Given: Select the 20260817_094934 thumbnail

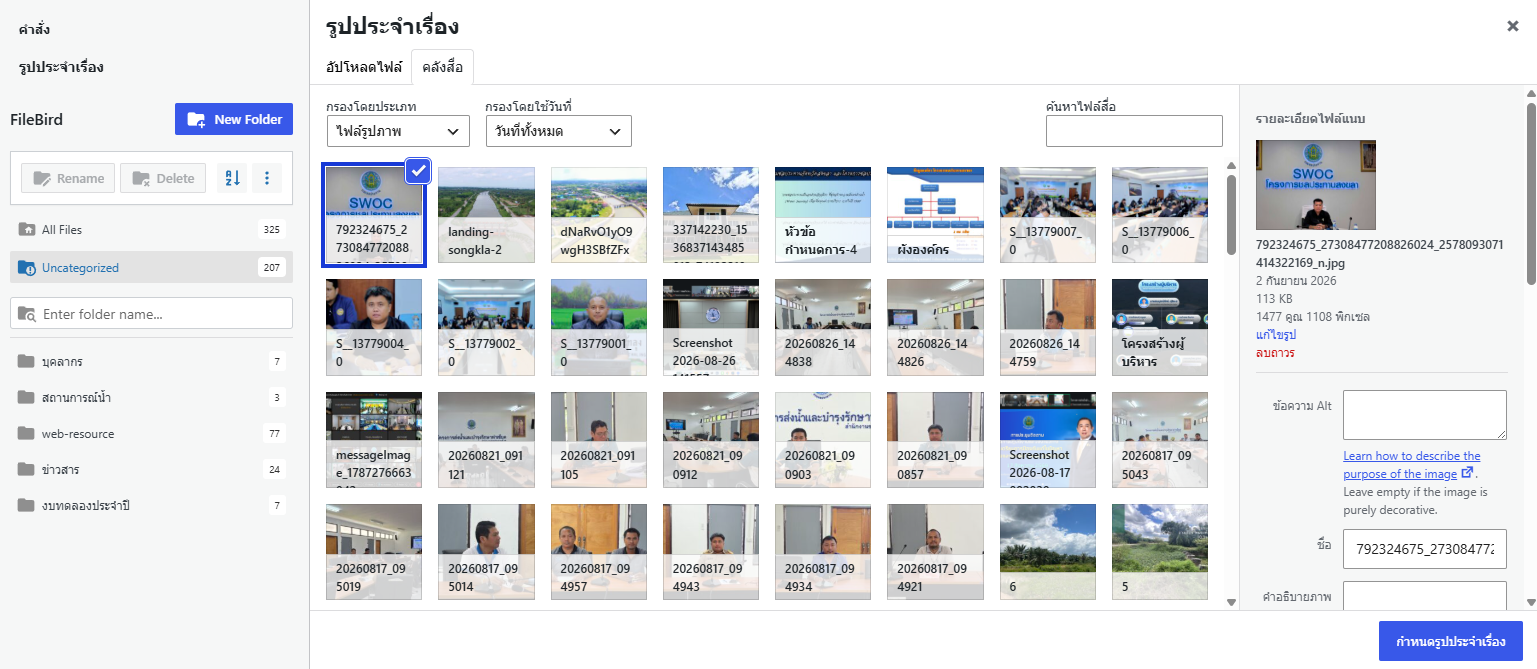Looking at the screenshot, I should [x=823, y=552].
